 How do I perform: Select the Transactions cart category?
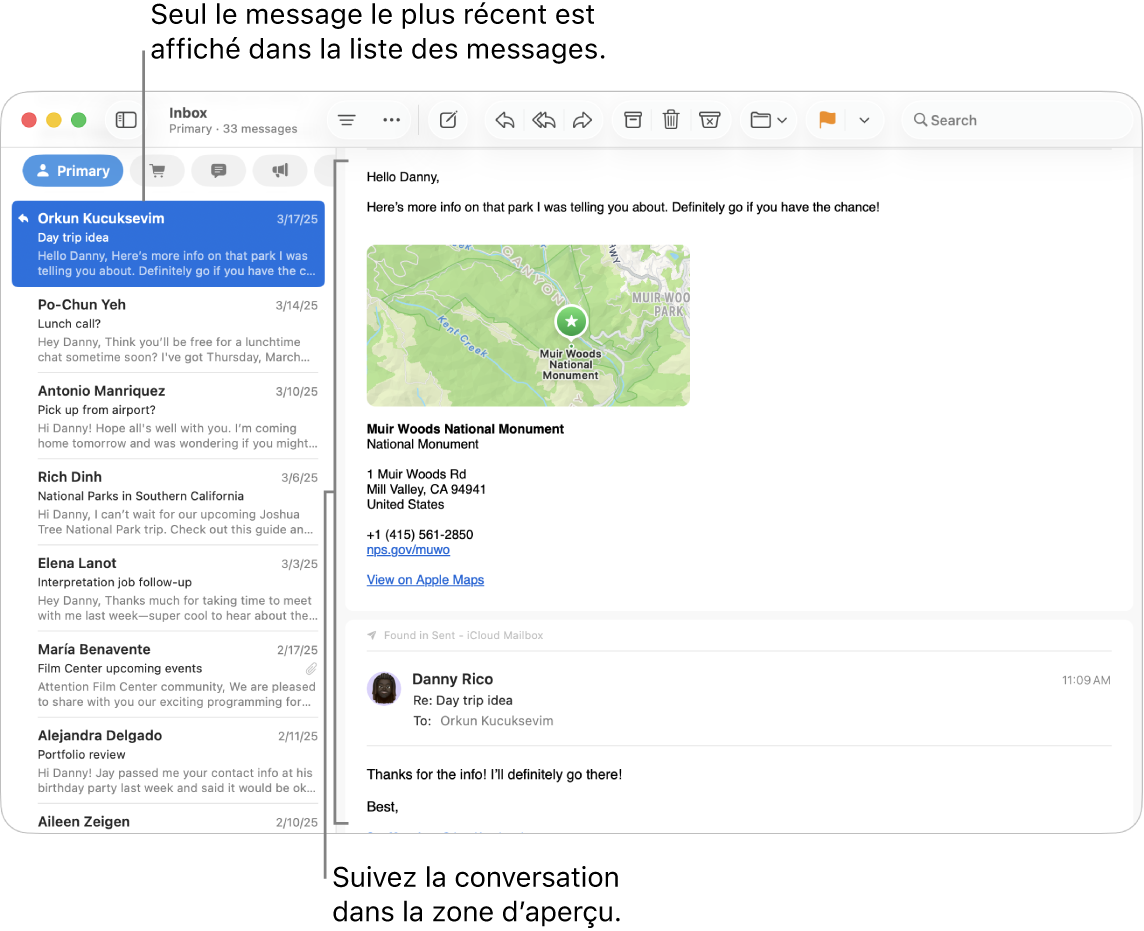coord(157,170)
